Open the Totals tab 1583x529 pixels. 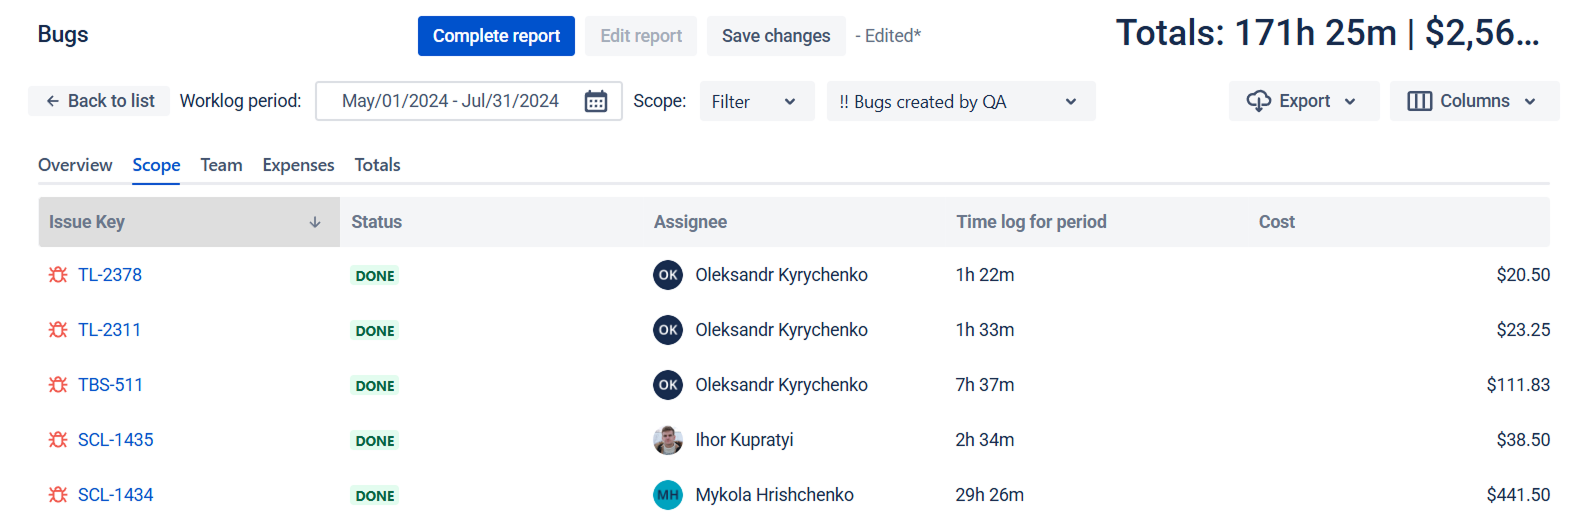(377, 165)
